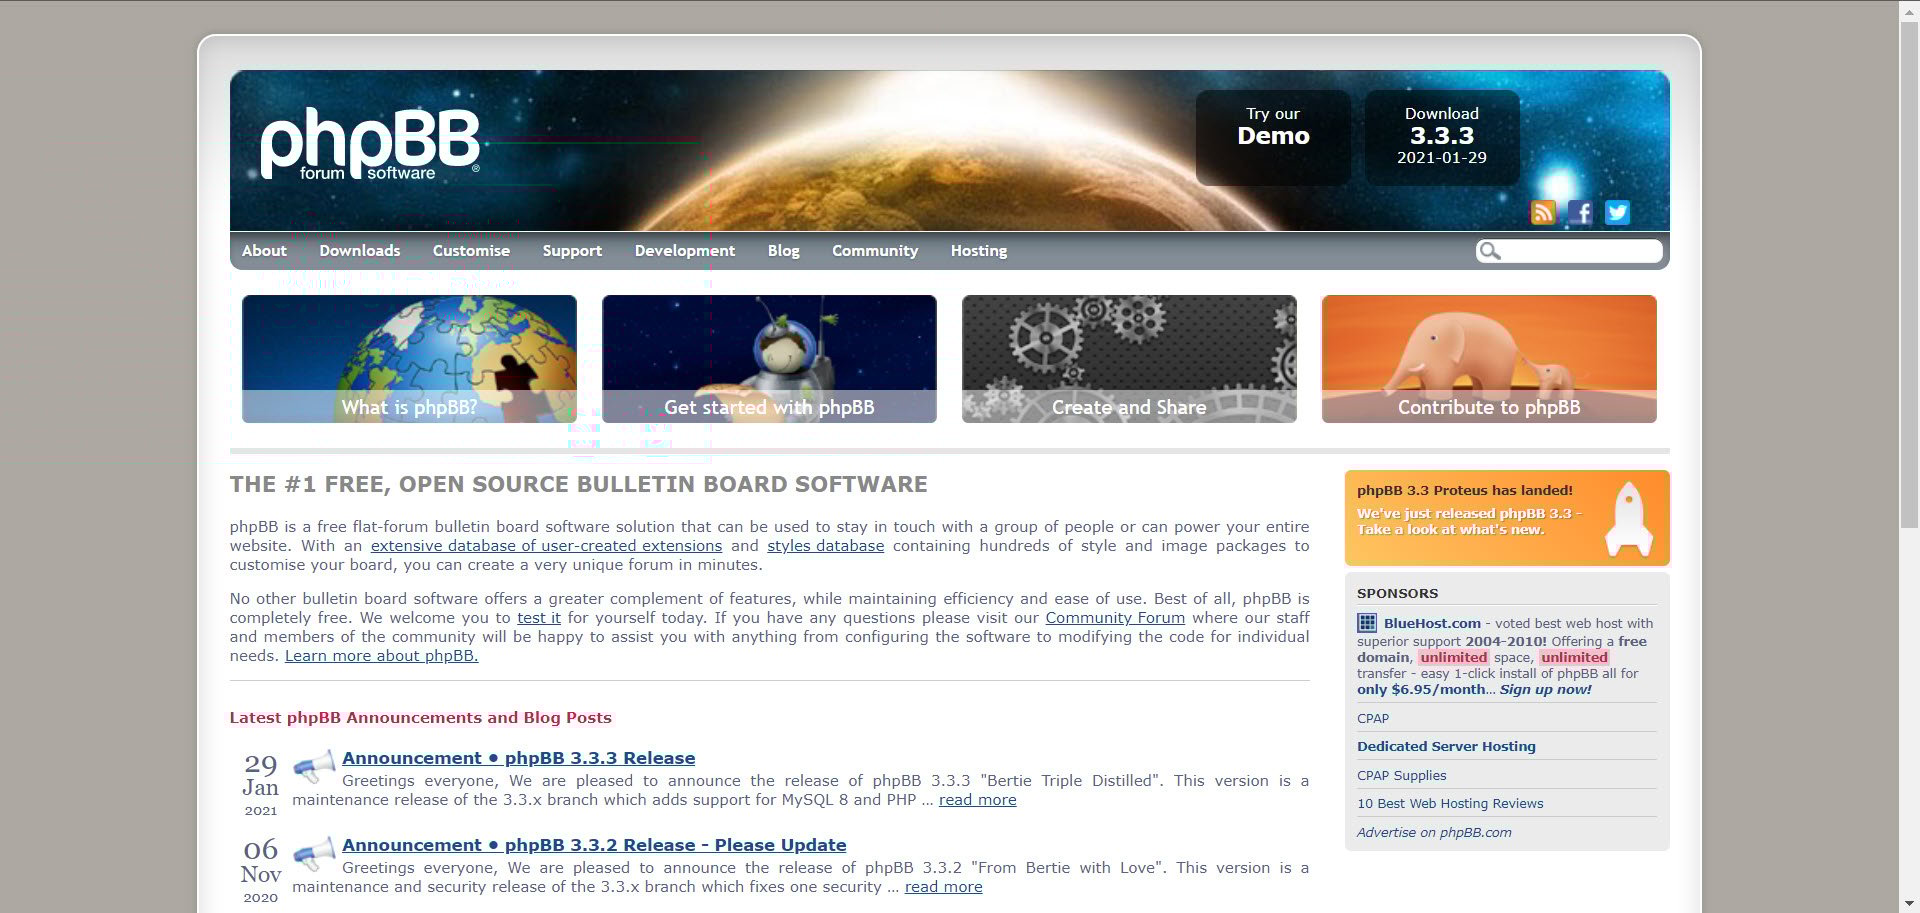1920x913 pixels.
Task: Click 'Advertise on phpBB.com' link
Action: [1434, 832]
